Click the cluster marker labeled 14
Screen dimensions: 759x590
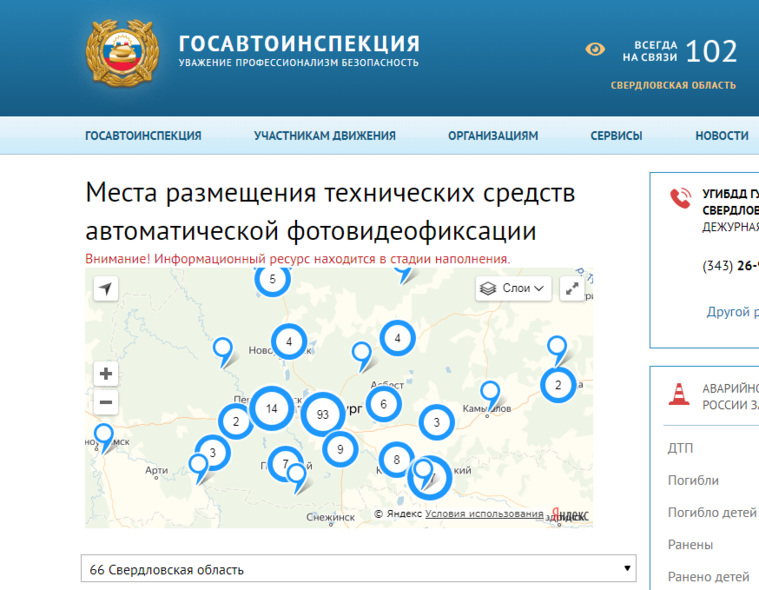(272, 408)
